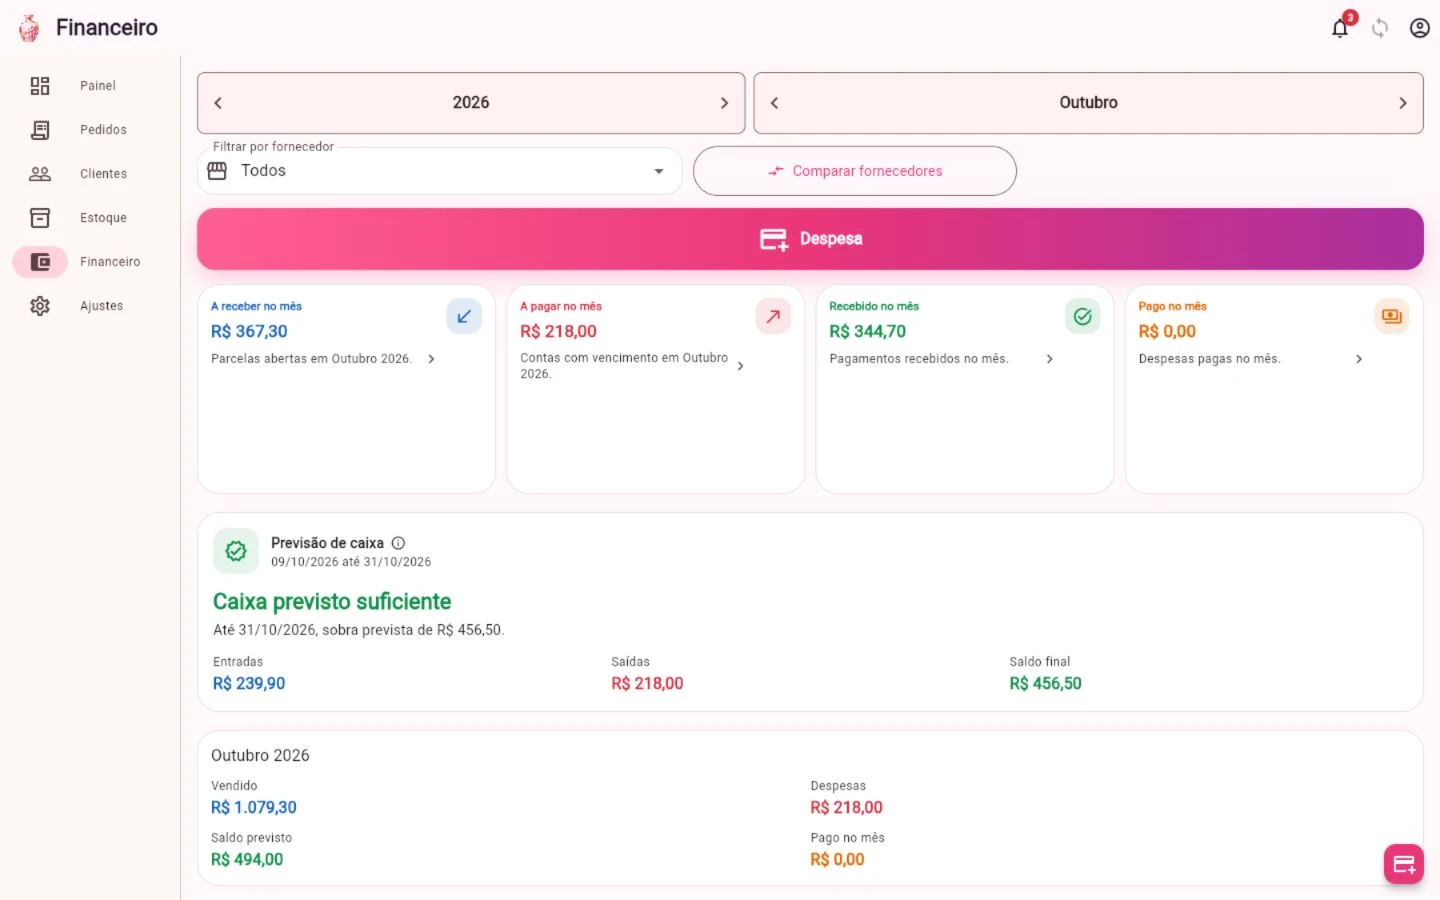
Task: Click the A receber arrow icon
Action: 464,316
